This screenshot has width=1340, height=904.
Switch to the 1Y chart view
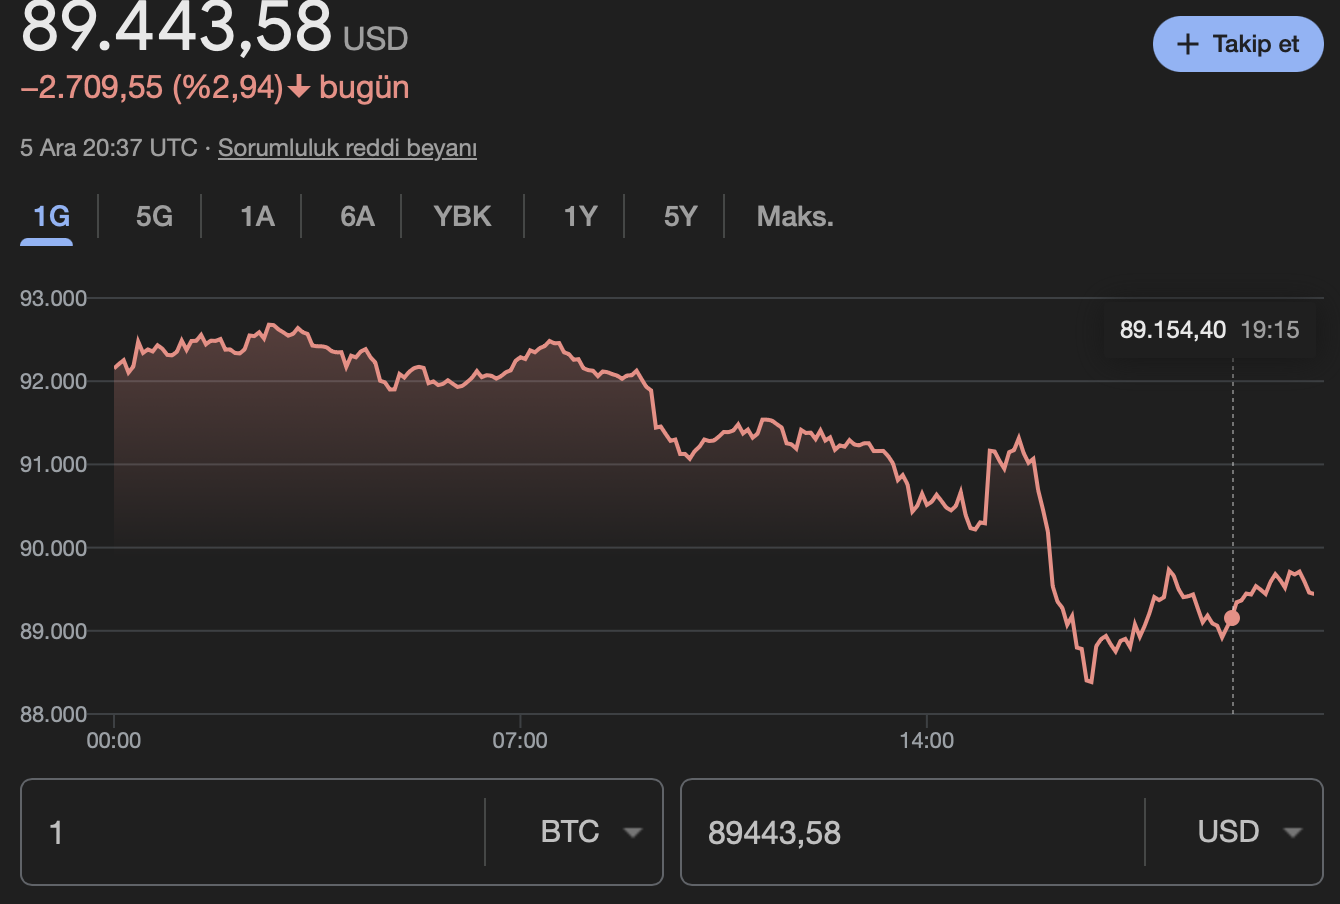click(578, 215)
